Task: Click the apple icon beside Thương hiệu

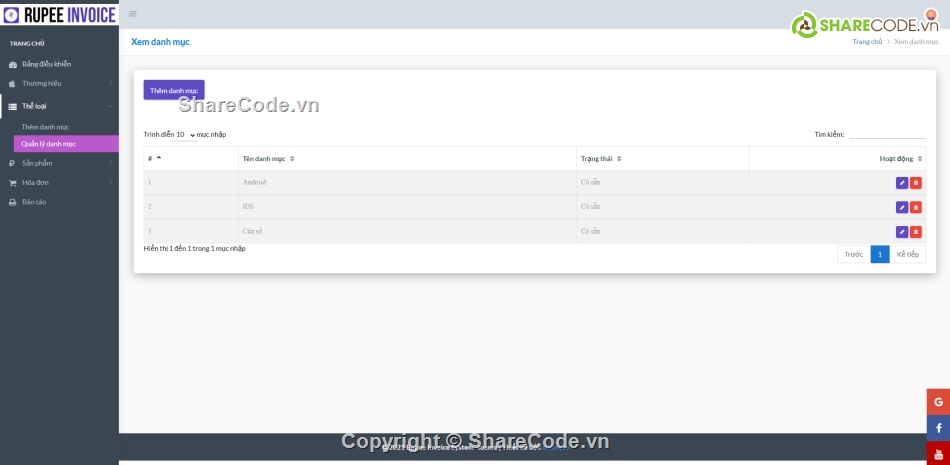Action: pos(12,84)
